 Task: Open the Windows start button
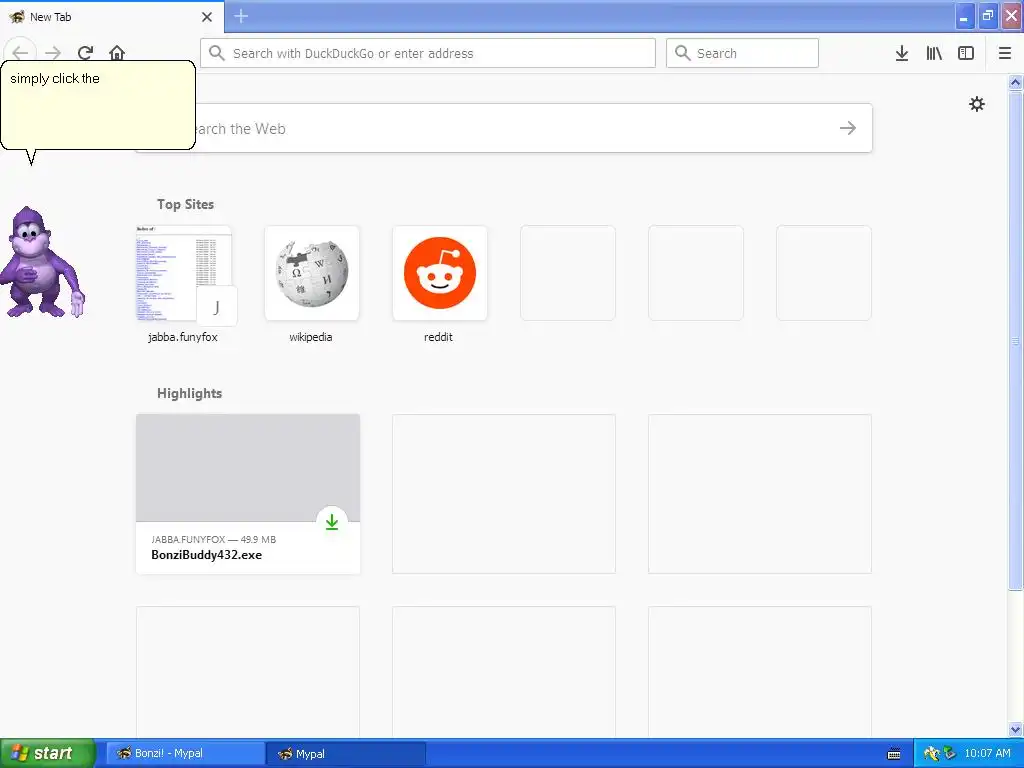coord(48,753)
